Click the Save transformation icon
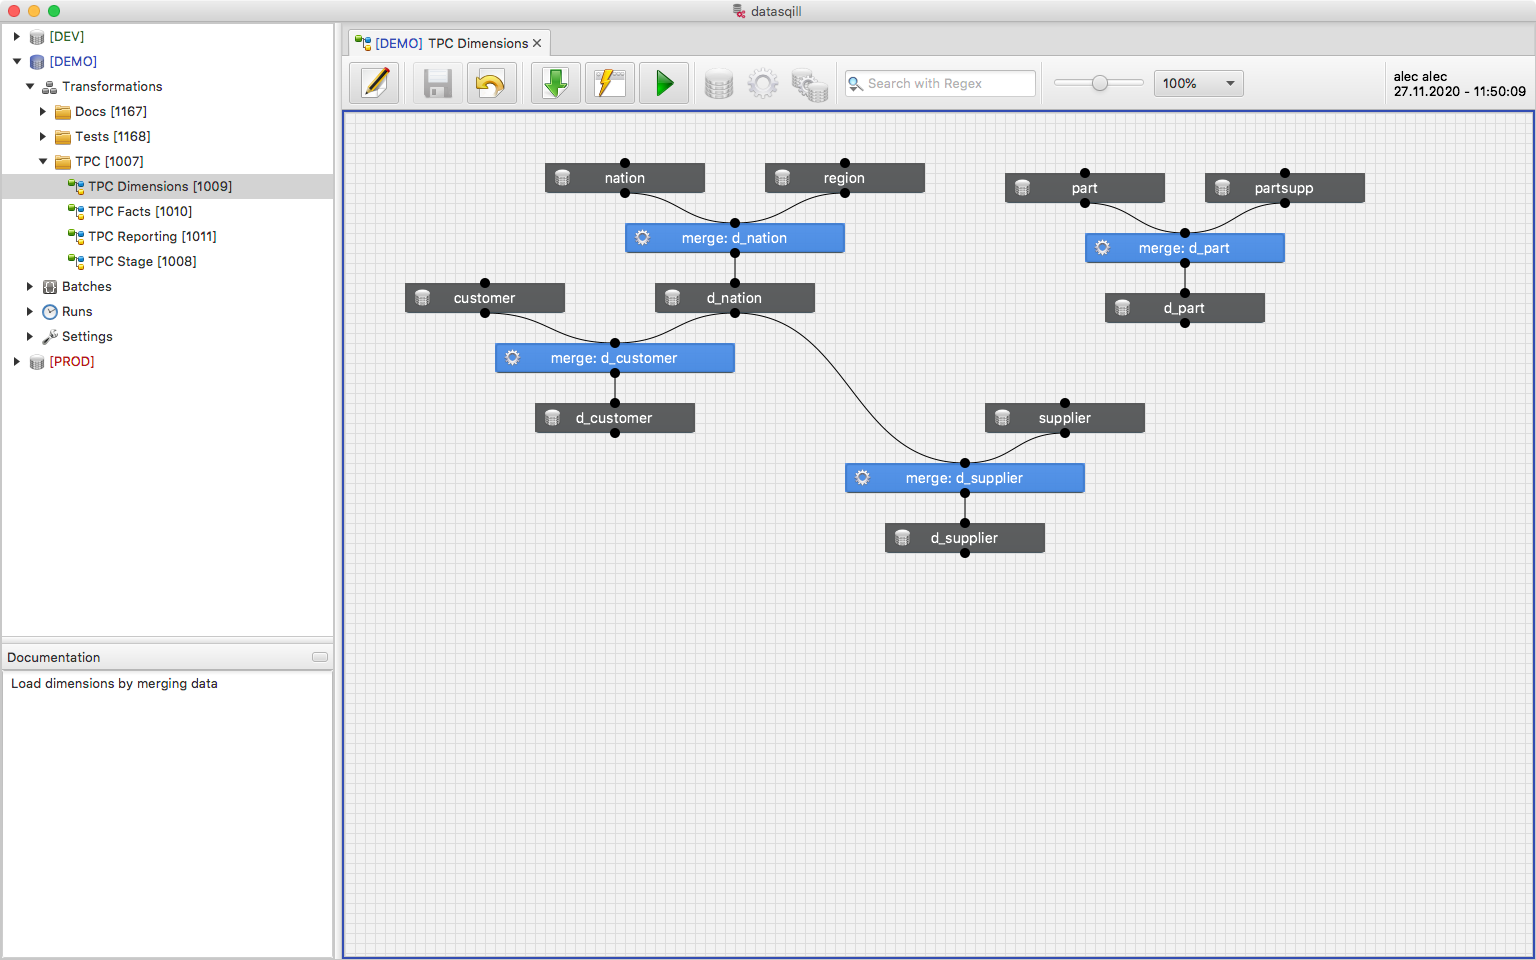The width and height of the screenshot is (1536, 960). coord(437,83)
